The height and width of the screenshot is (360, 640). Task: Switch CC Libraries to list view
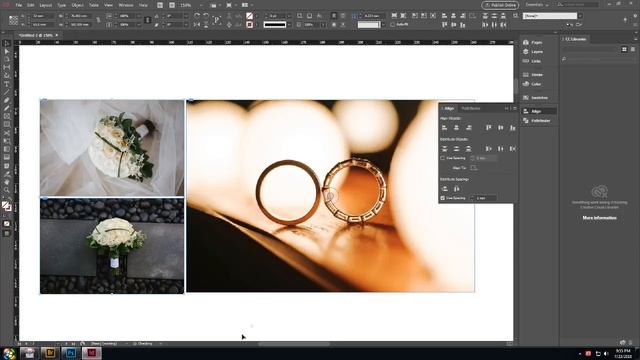[x=633, y=49]
